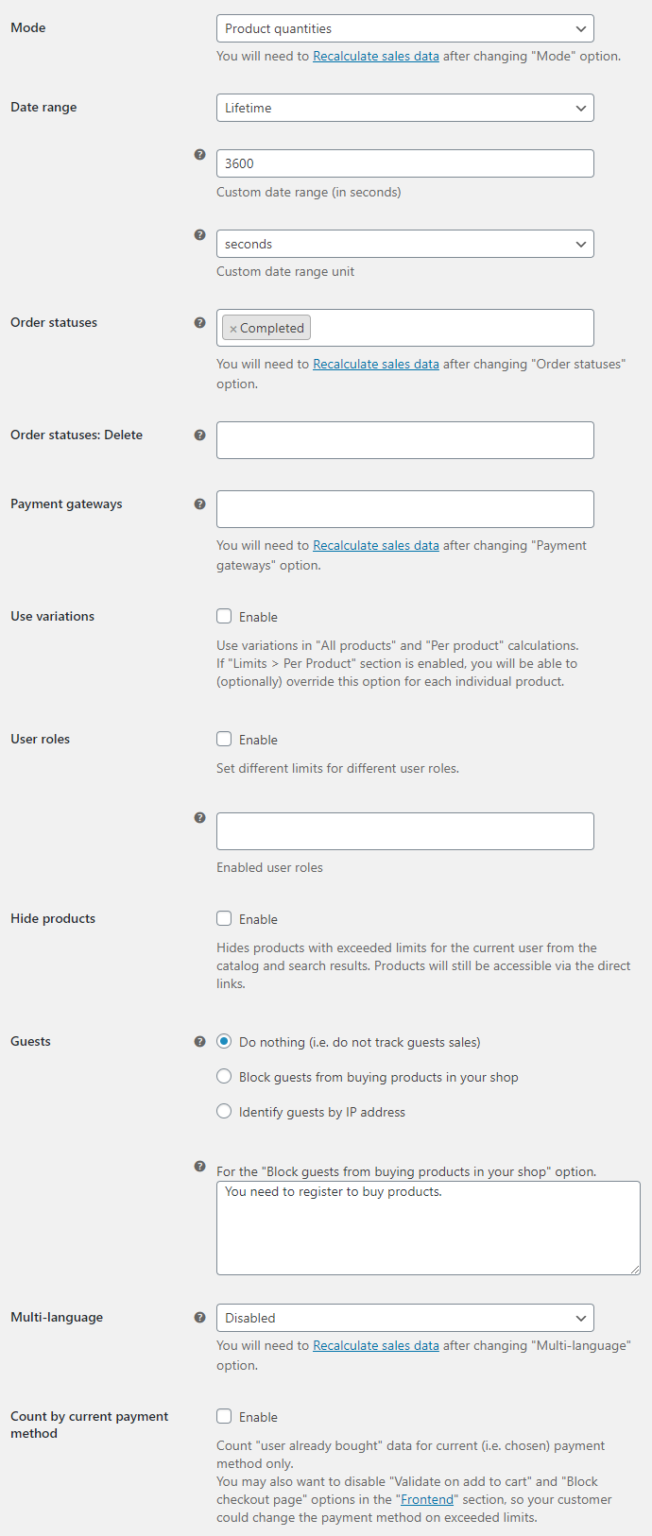
Task: Open the custom date range unit dropdown
Action: (x=405, y=243)
